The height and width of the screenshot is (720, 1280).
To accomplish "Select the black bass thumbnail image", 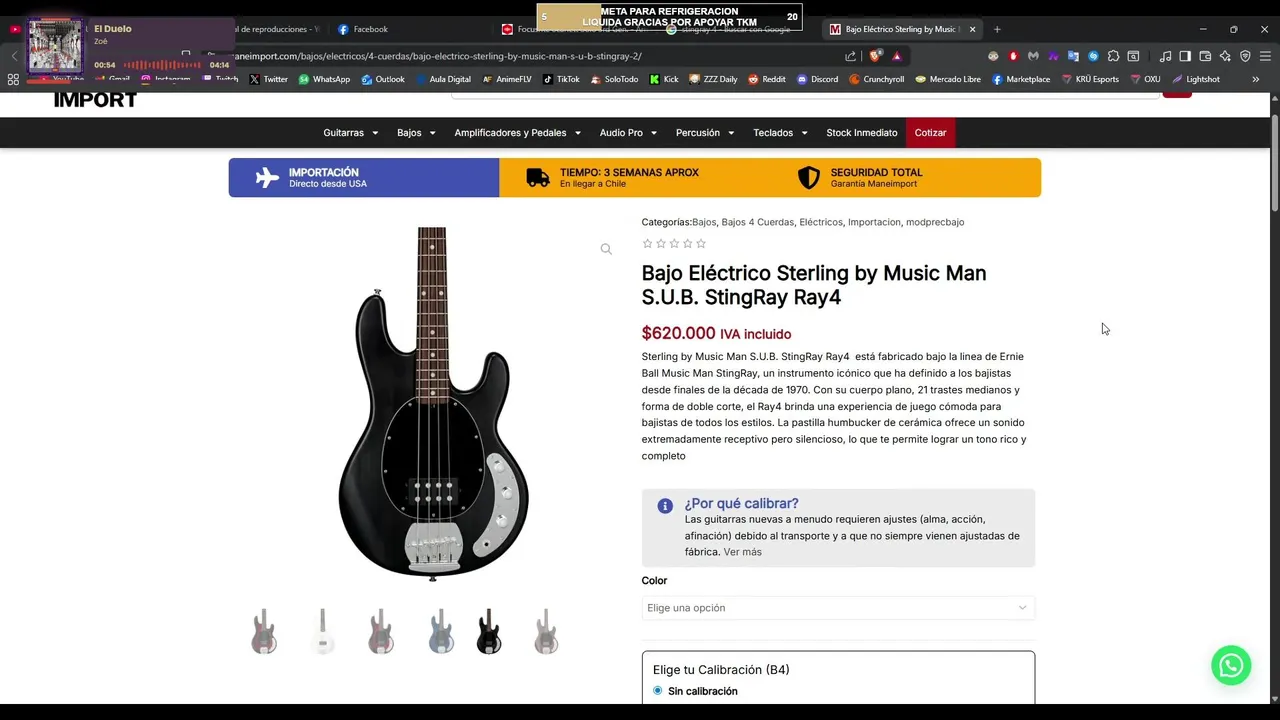I will [488, 631].
